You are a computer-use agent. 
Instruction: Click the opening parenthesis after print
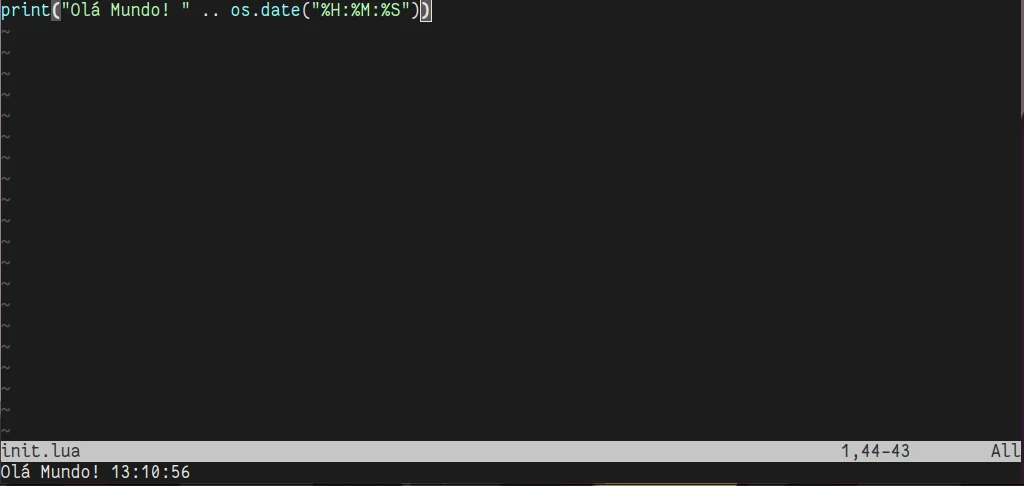pos(56,11)
